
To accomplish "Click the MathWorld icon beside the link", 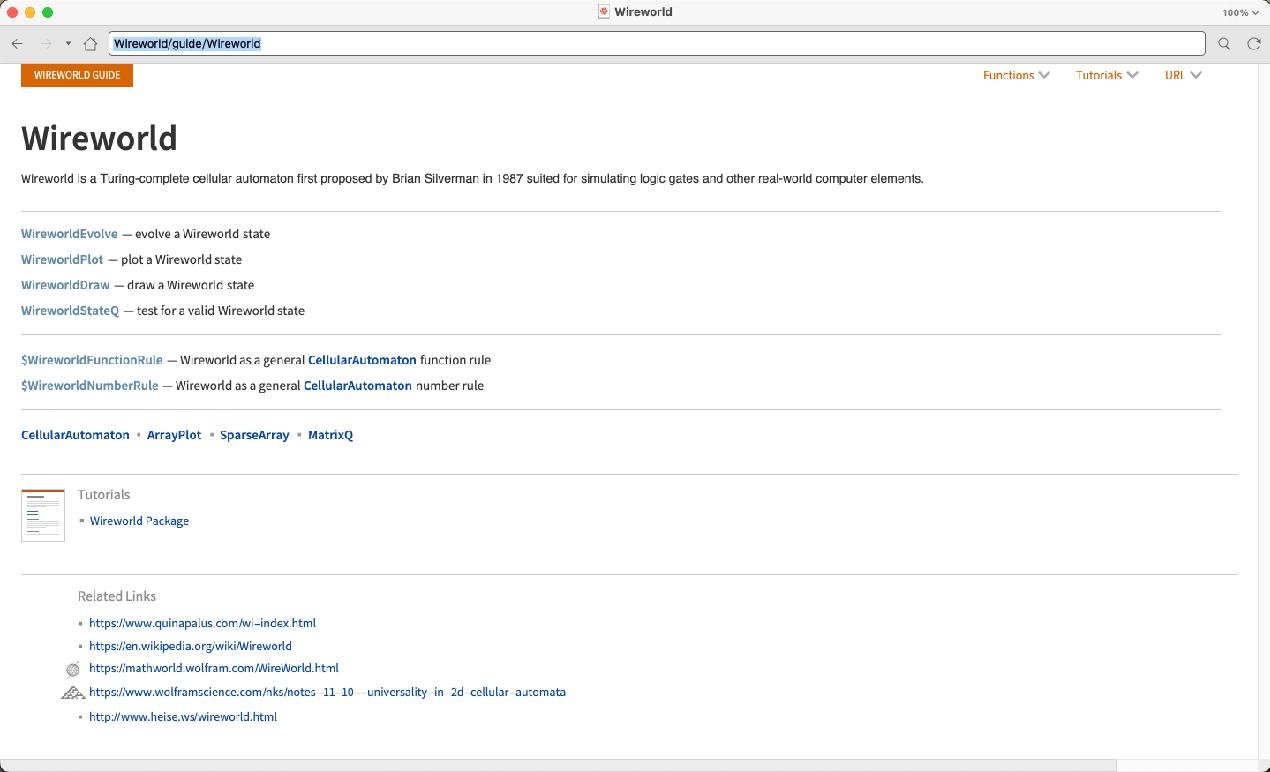I will click(x=73, y=669).
